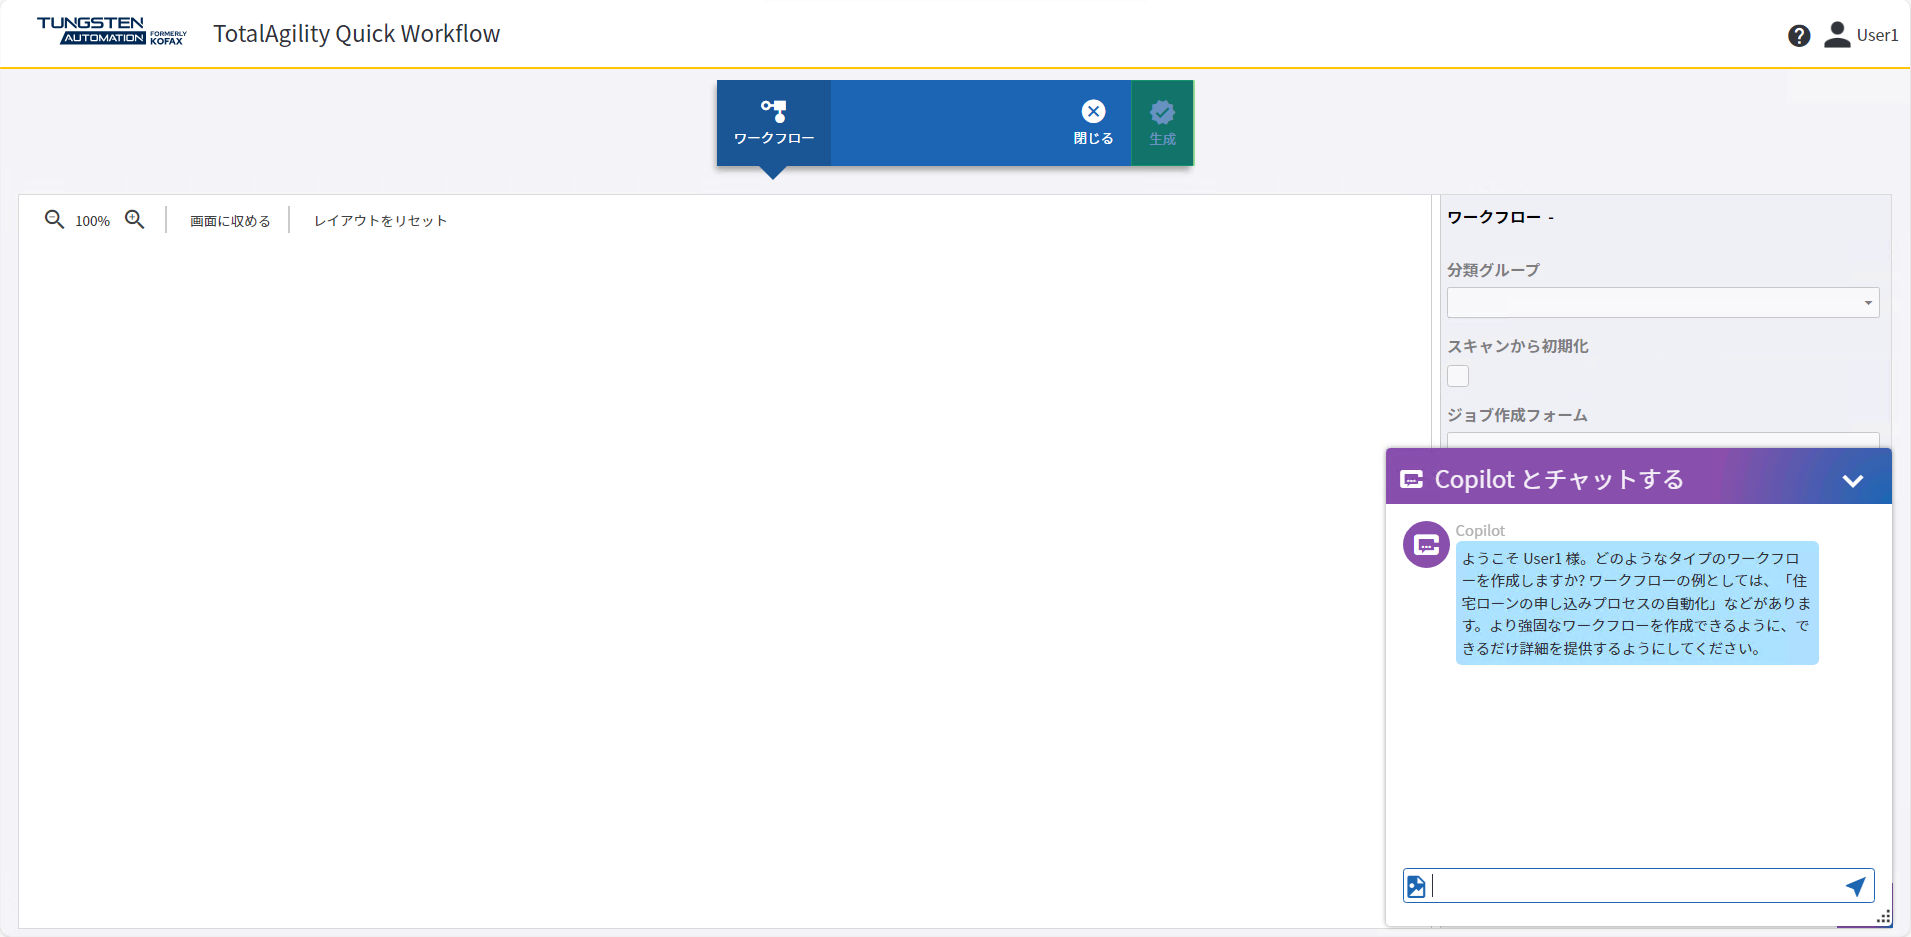Click the user profile silhouette icon
This screenshot has height=937, width=1911.
[x=1838, y=34]
